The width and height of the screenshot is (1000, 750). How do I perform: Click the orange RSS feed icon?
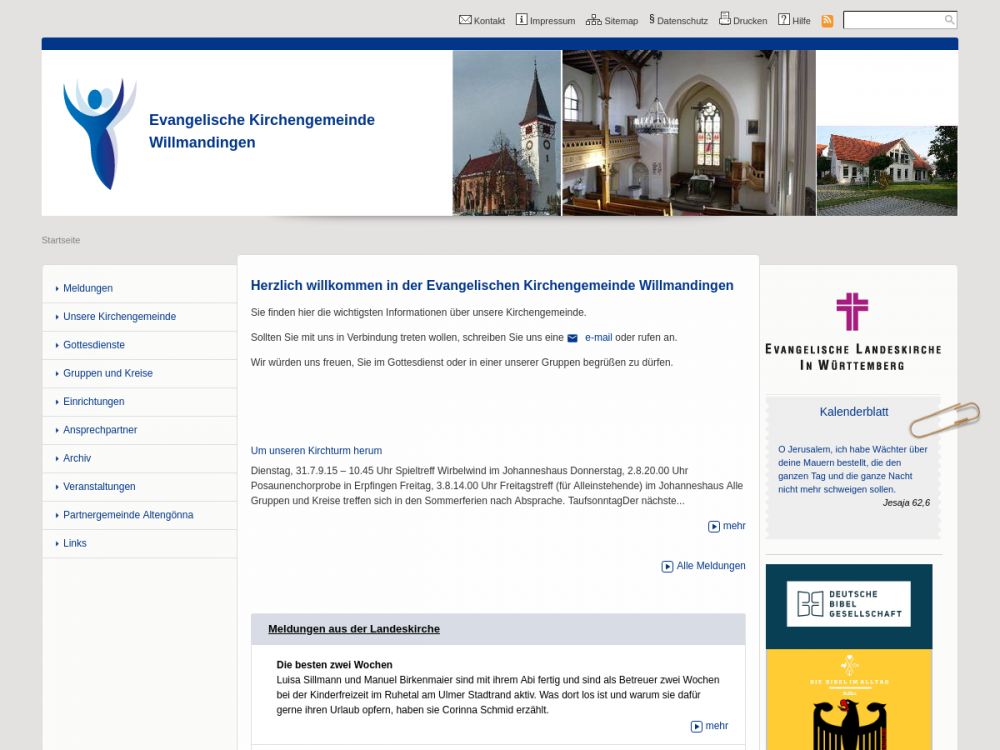click(x=827, y=21)
